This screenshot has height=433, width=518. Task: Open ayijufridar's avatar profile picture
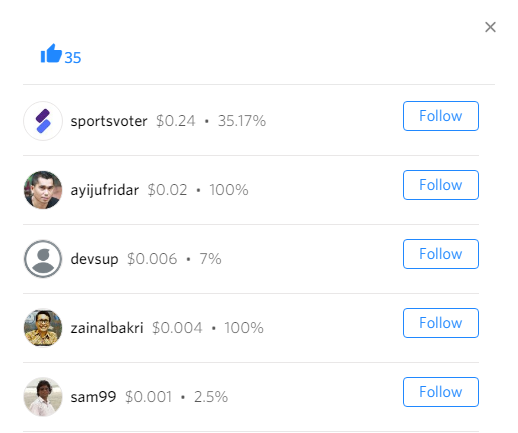pos(43,190)
